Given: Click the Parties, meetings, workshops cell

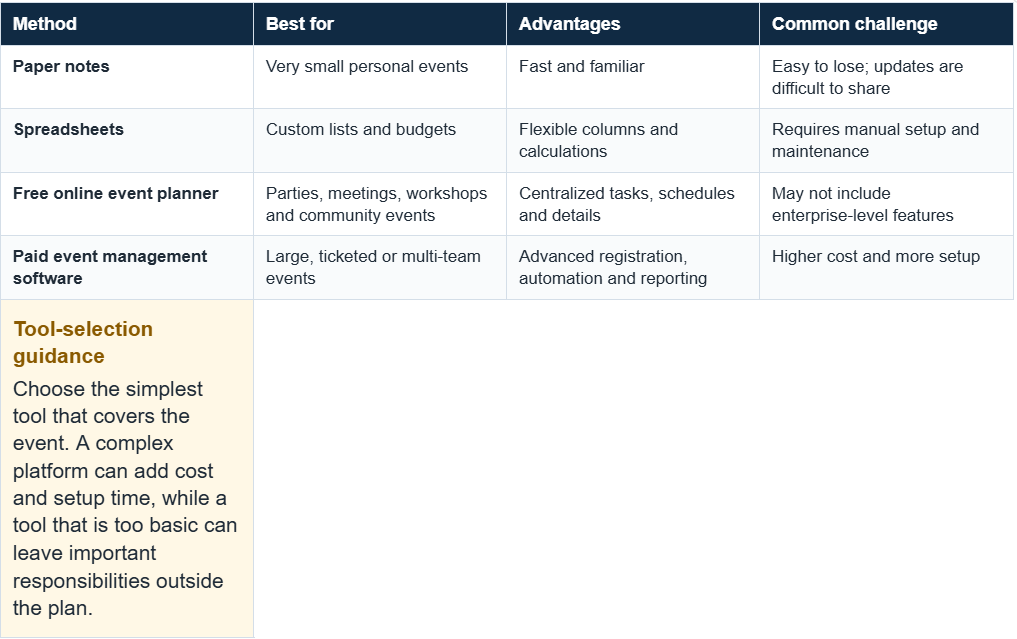Looking at the screenshot, I should [x=380, y=204].
